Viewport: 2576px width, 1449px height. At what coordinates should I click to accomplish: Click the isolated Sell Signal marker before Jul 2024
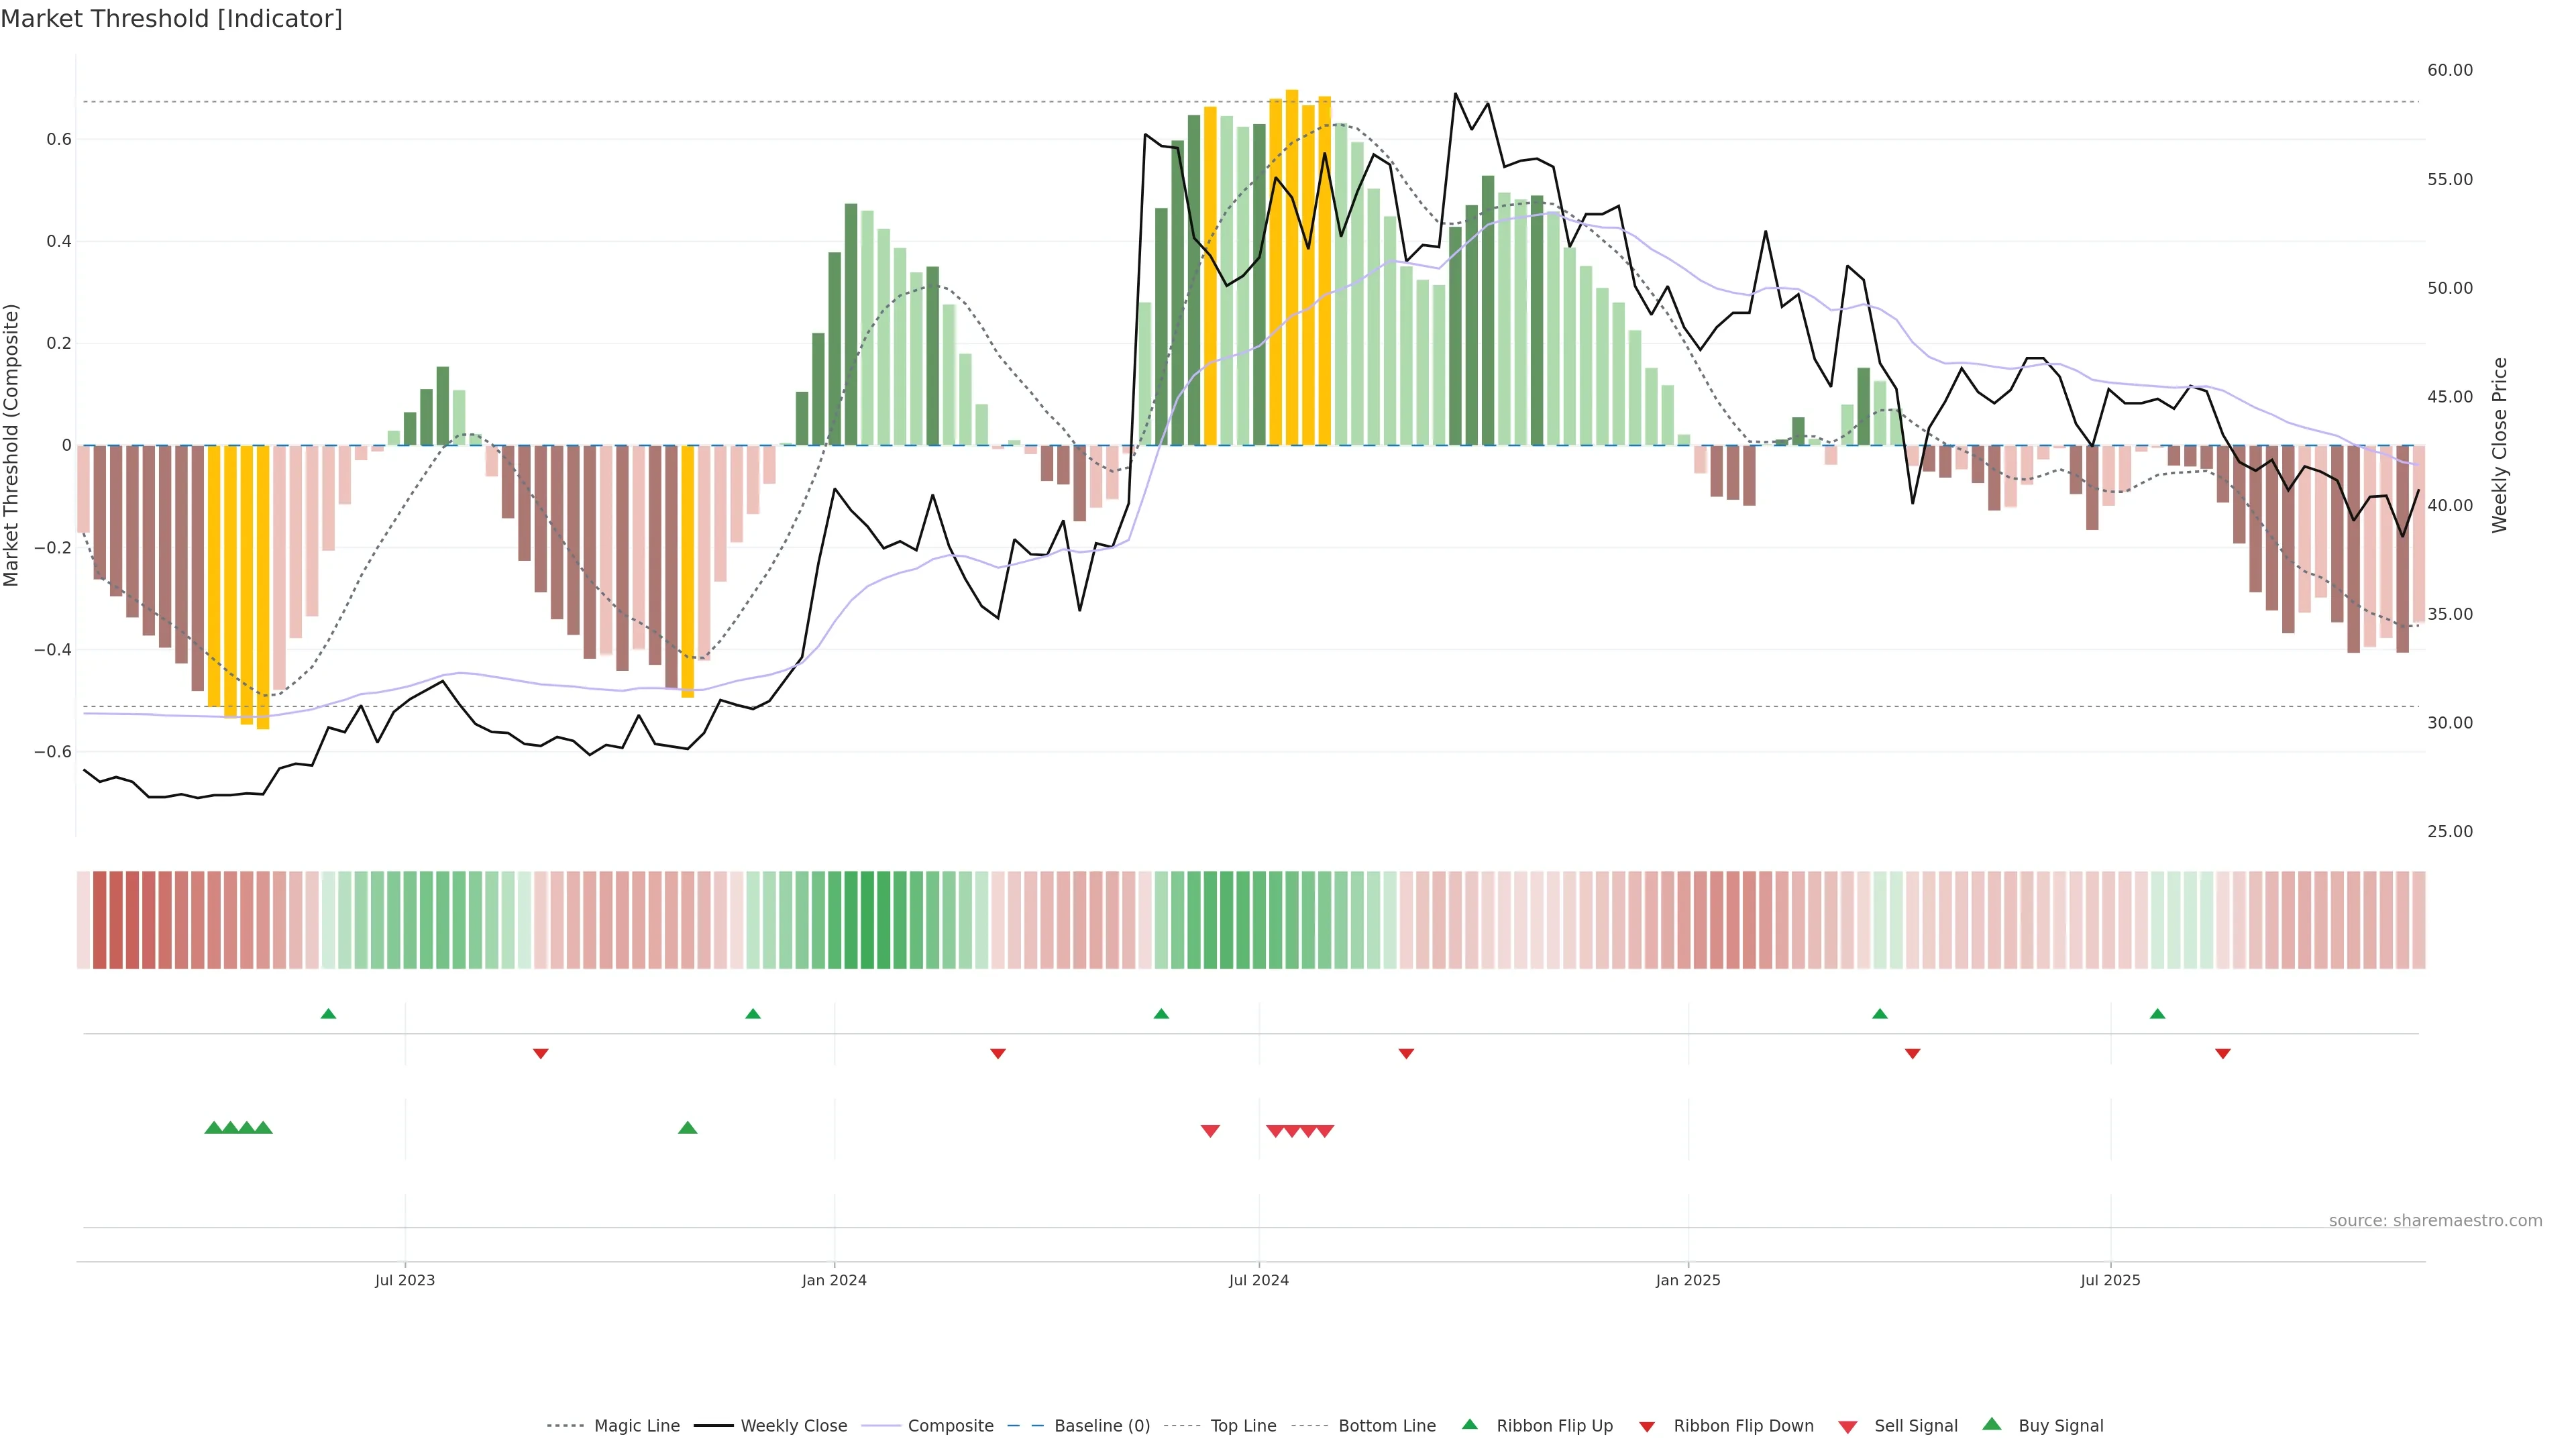click(x=1210, y=1131)
